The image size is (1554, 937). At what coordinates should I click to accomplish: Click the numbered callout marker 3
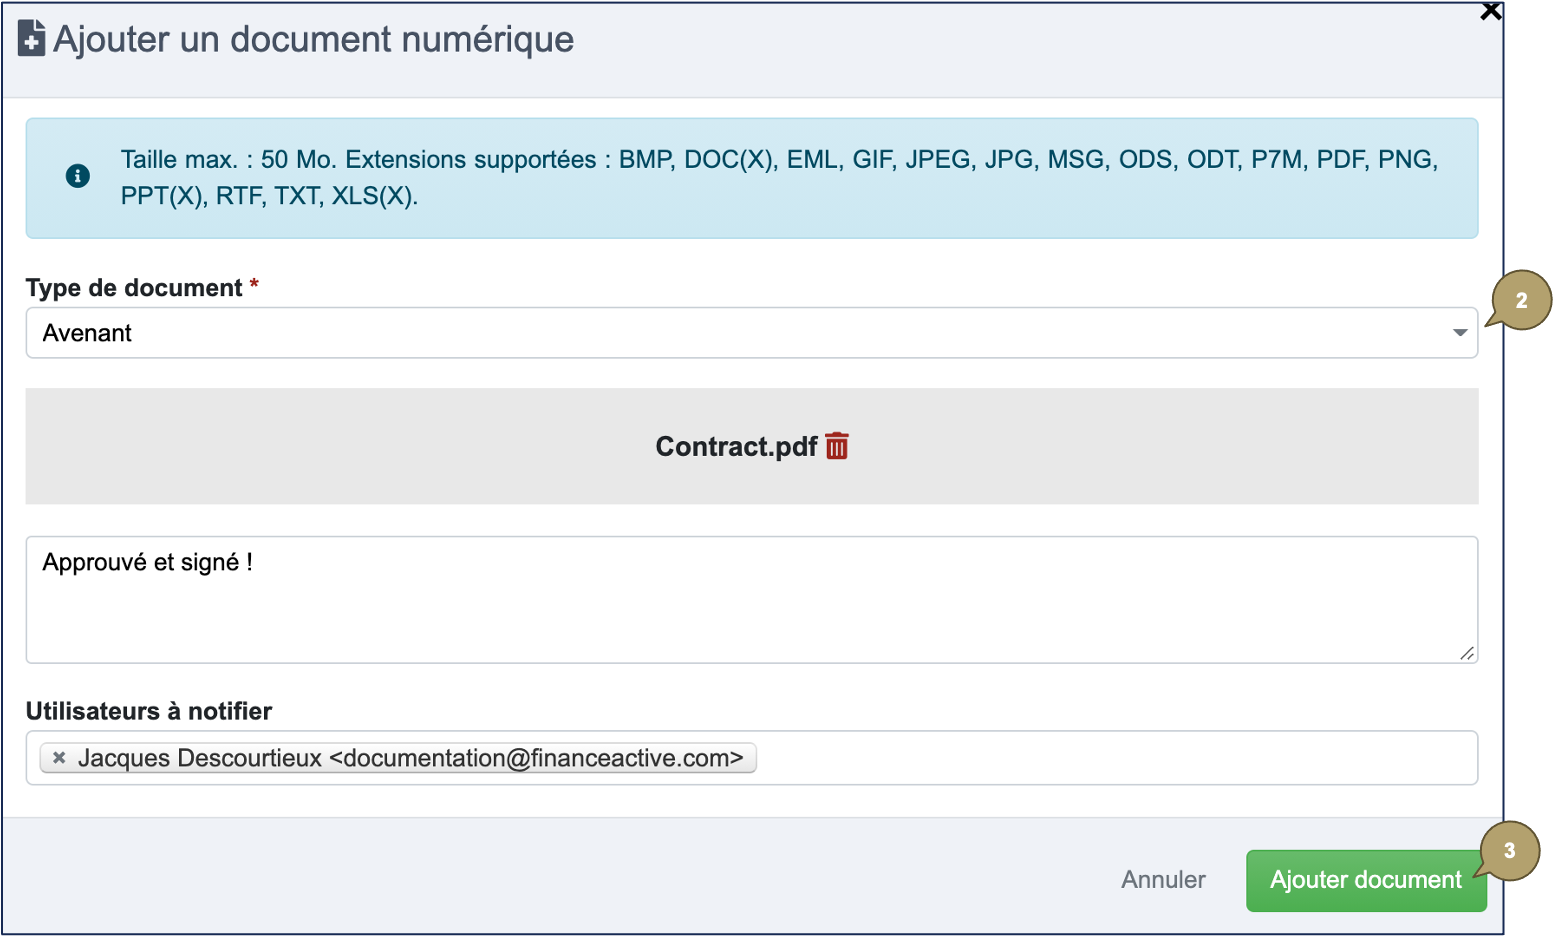coord(1509,850)
